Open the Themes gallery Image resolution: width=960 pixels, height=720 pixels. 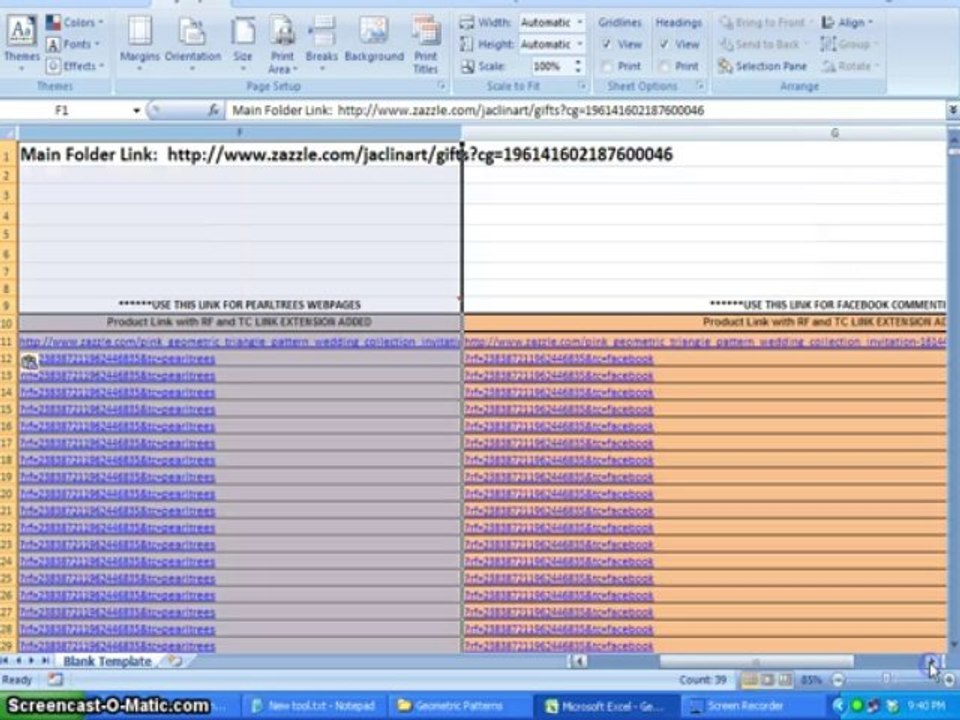21,43
